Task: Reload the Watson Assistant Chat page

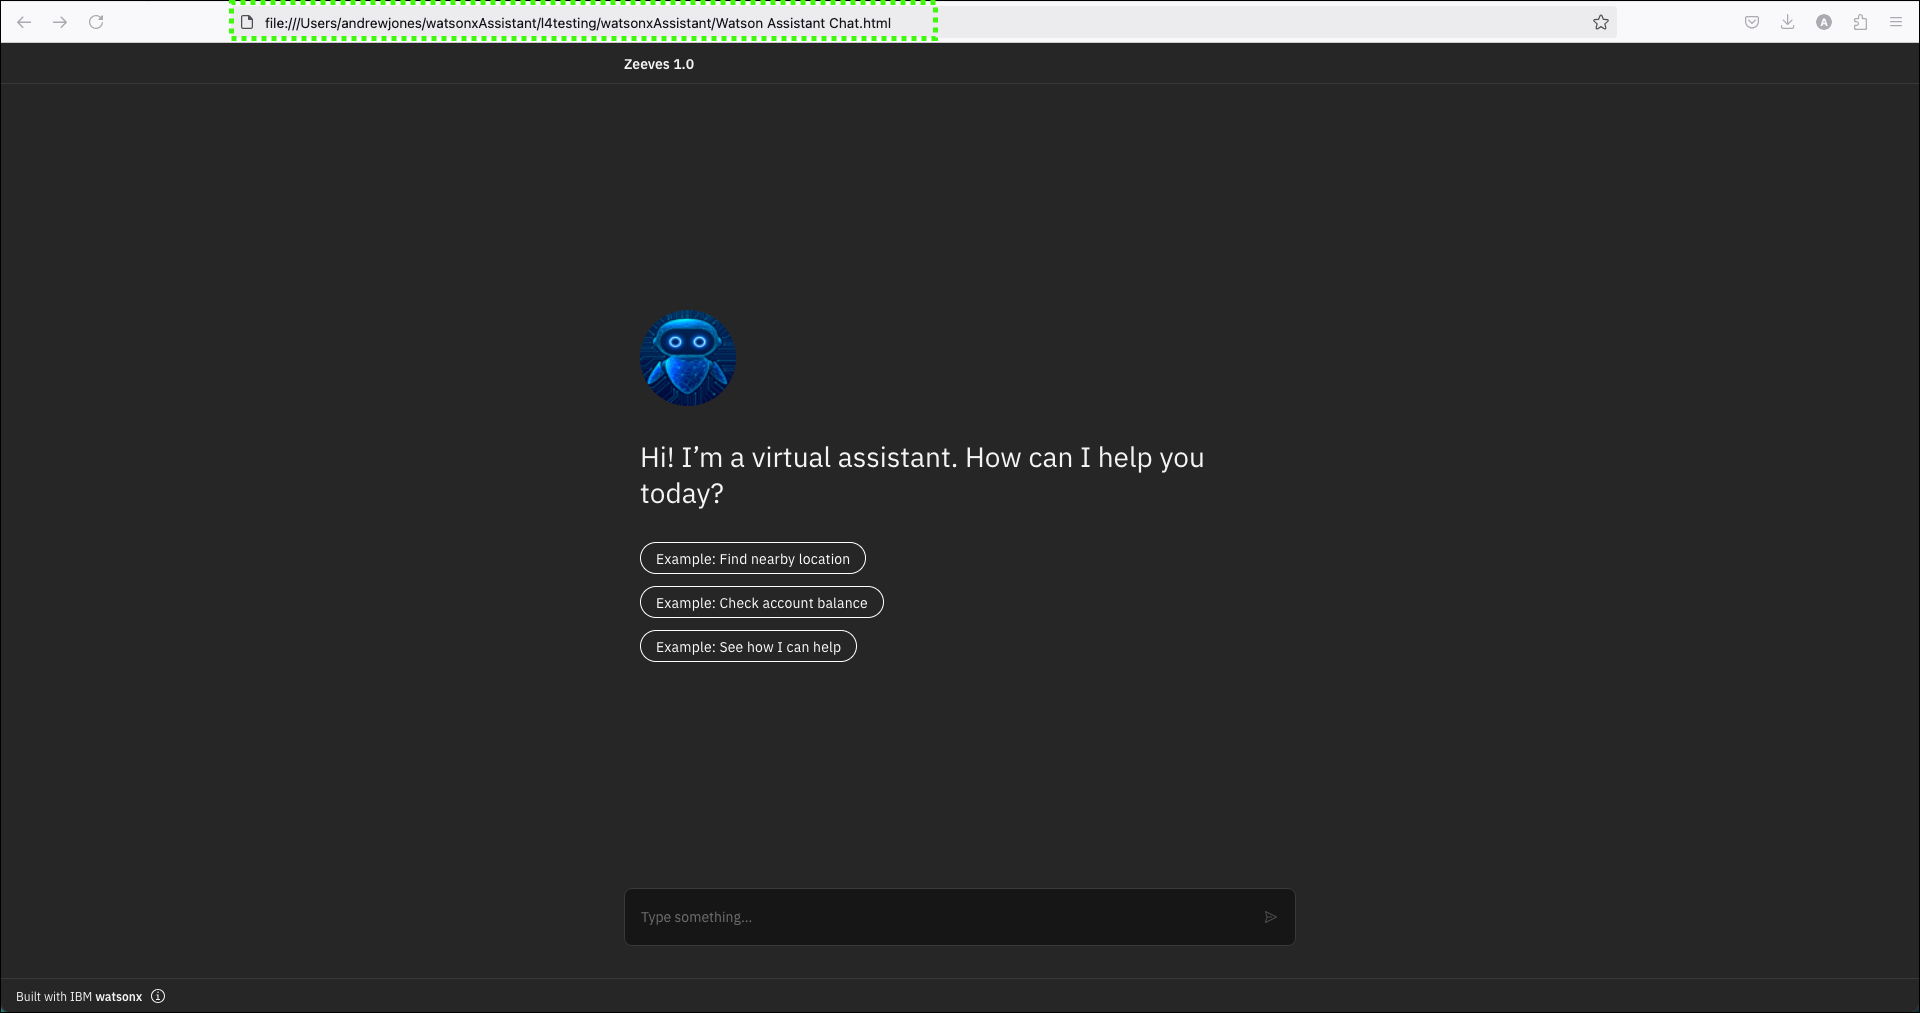Action: (96, 22)
